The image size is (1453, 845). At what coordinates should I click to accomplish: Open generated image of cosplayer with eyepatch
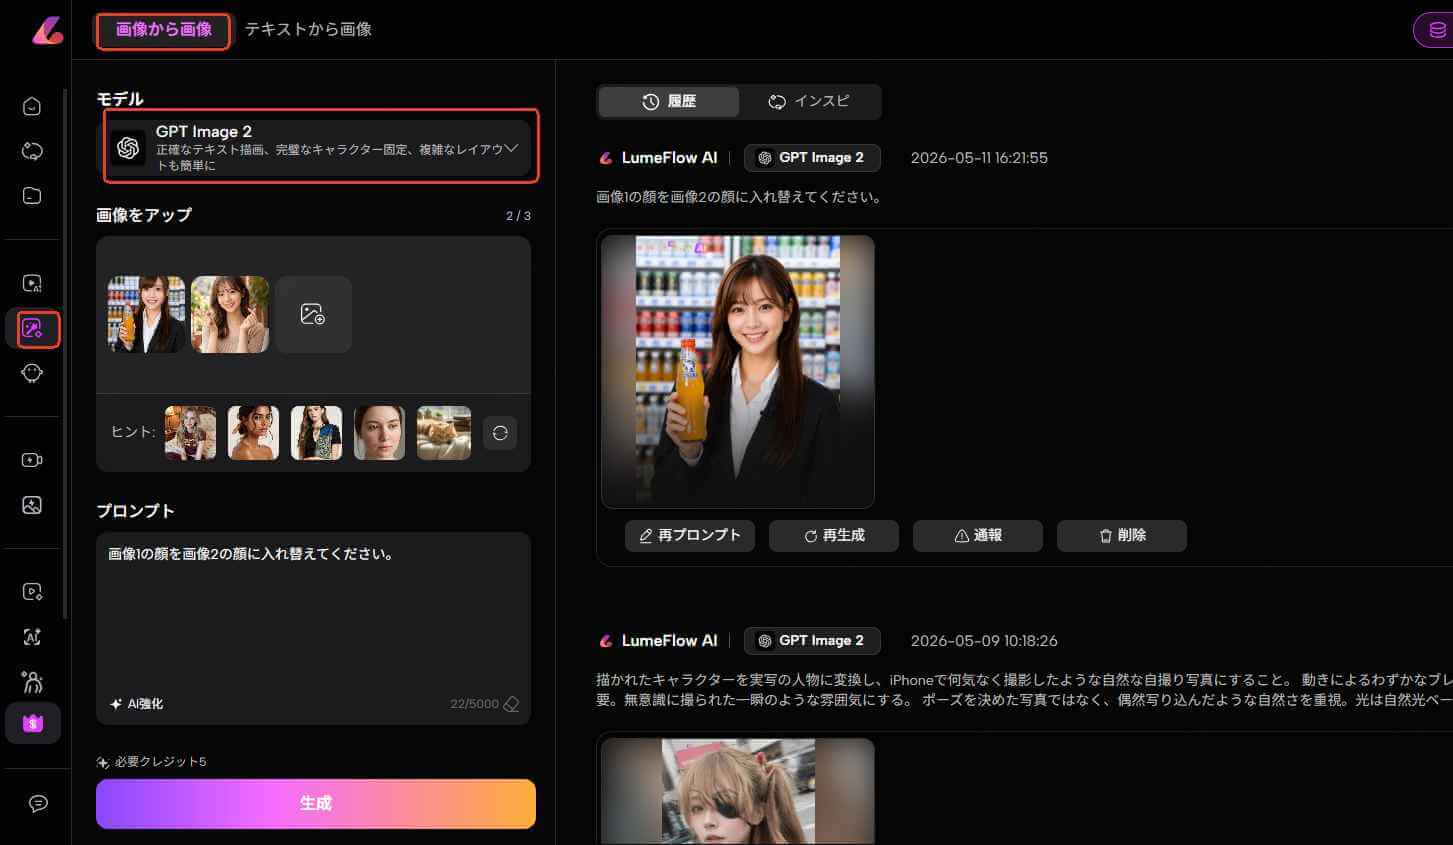pyautogui.click(x=738, y=791)
